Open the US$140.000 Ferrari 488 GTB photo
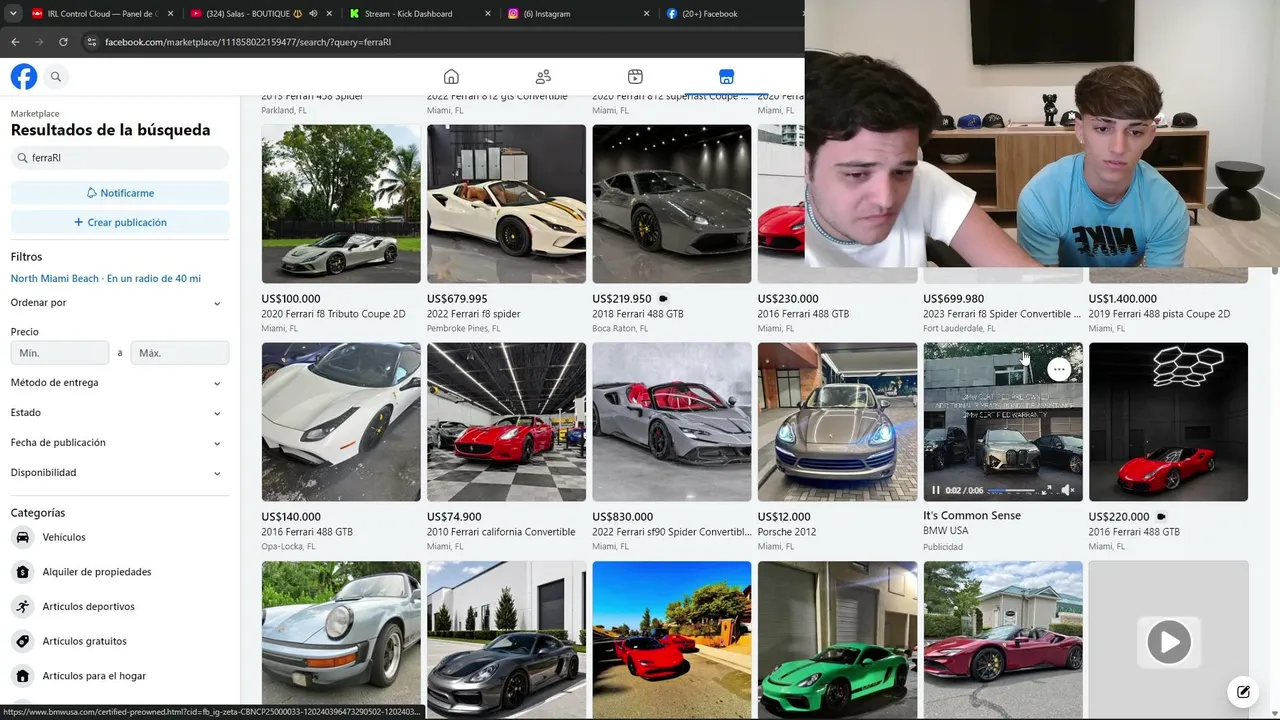This screenshot has width=1280, height=720. tap(341, 422)
